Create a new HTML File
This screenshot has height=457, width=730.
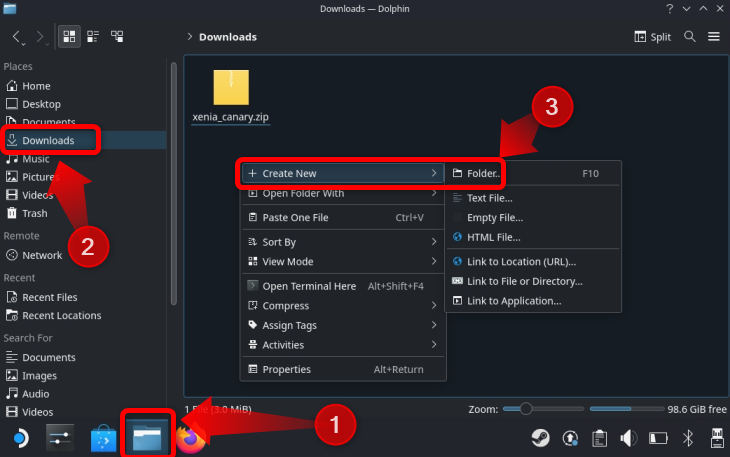533,237
